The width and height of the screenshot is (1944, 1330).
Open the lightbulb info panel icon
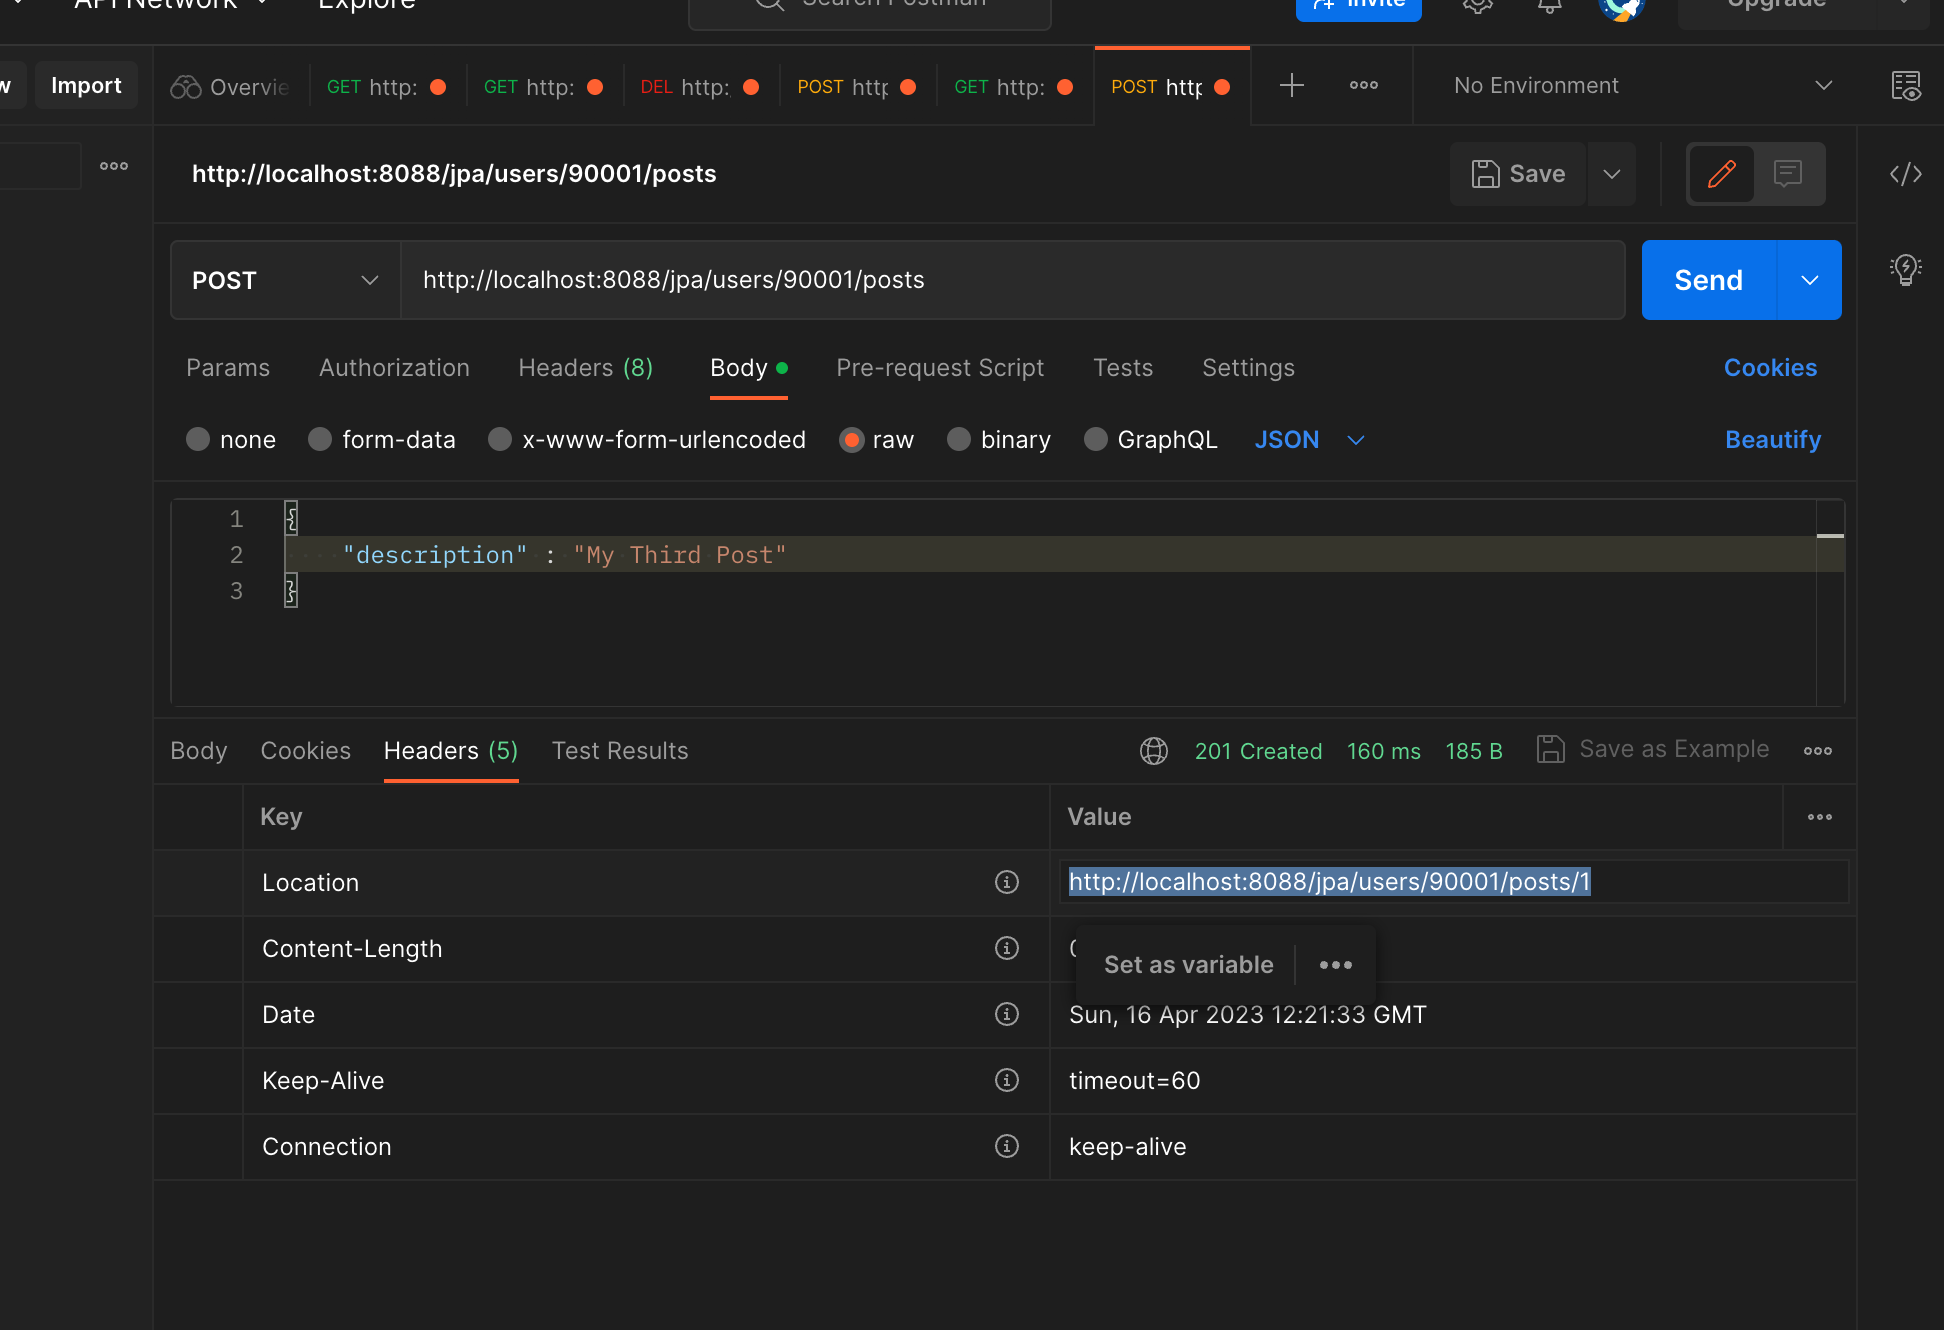(1905, 269)
